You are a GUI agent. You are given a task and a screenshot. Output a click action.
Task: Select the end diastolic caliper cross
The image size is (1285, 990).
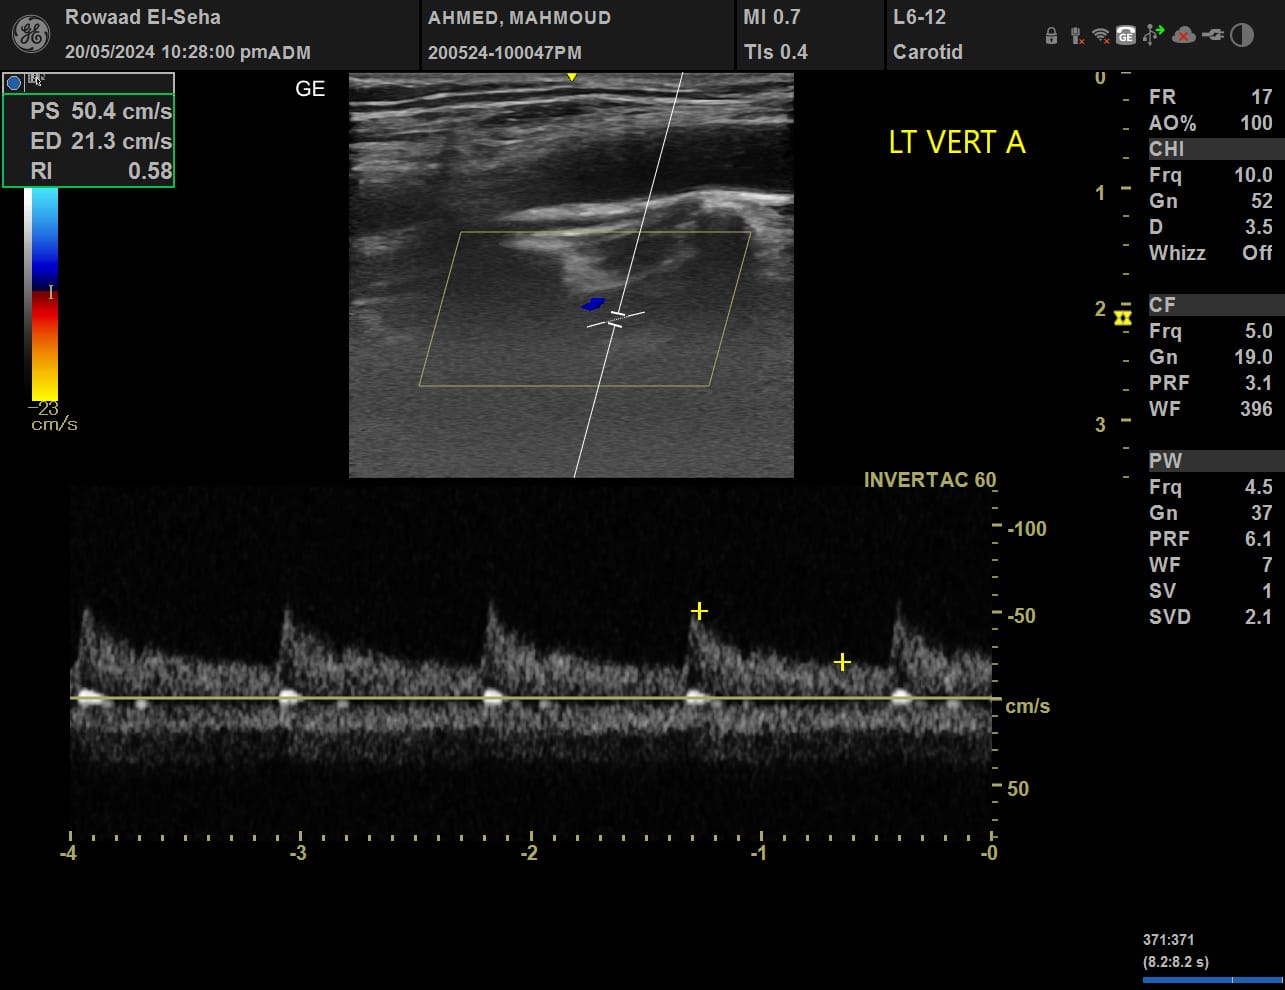coord(842,662)
